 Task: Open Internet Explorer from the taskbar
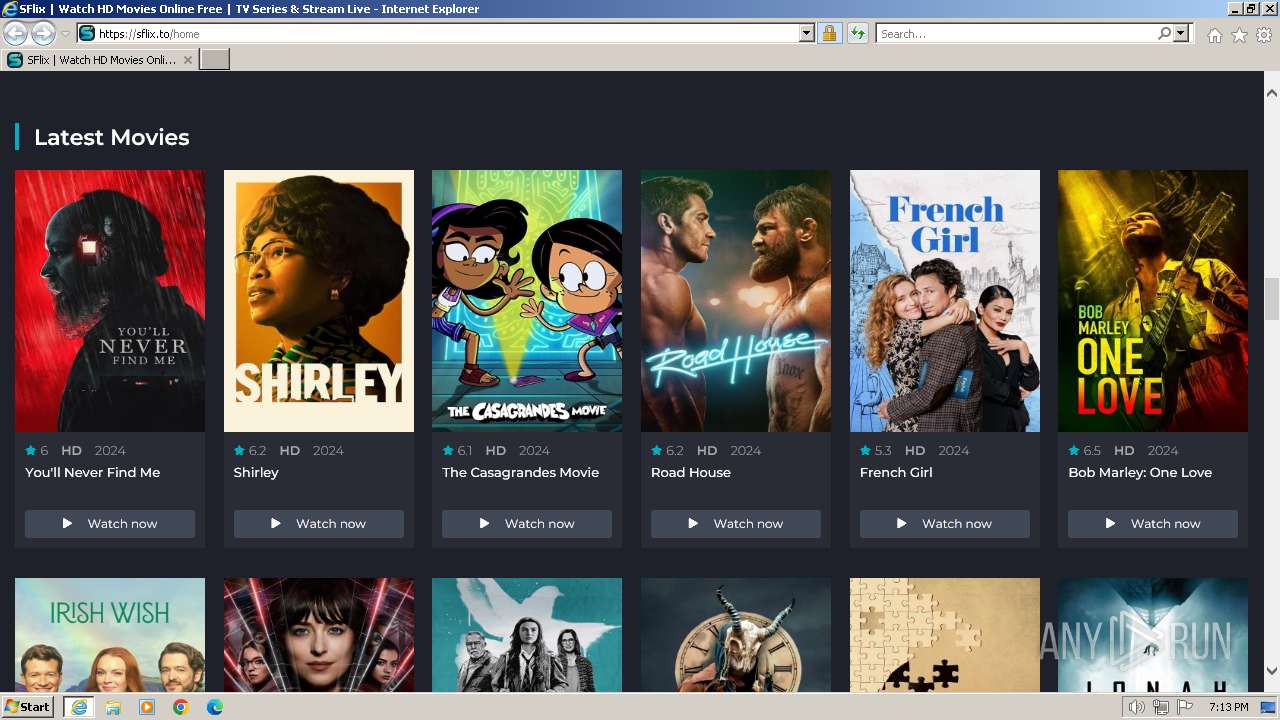pyautogui.click(x=78, y=707)
